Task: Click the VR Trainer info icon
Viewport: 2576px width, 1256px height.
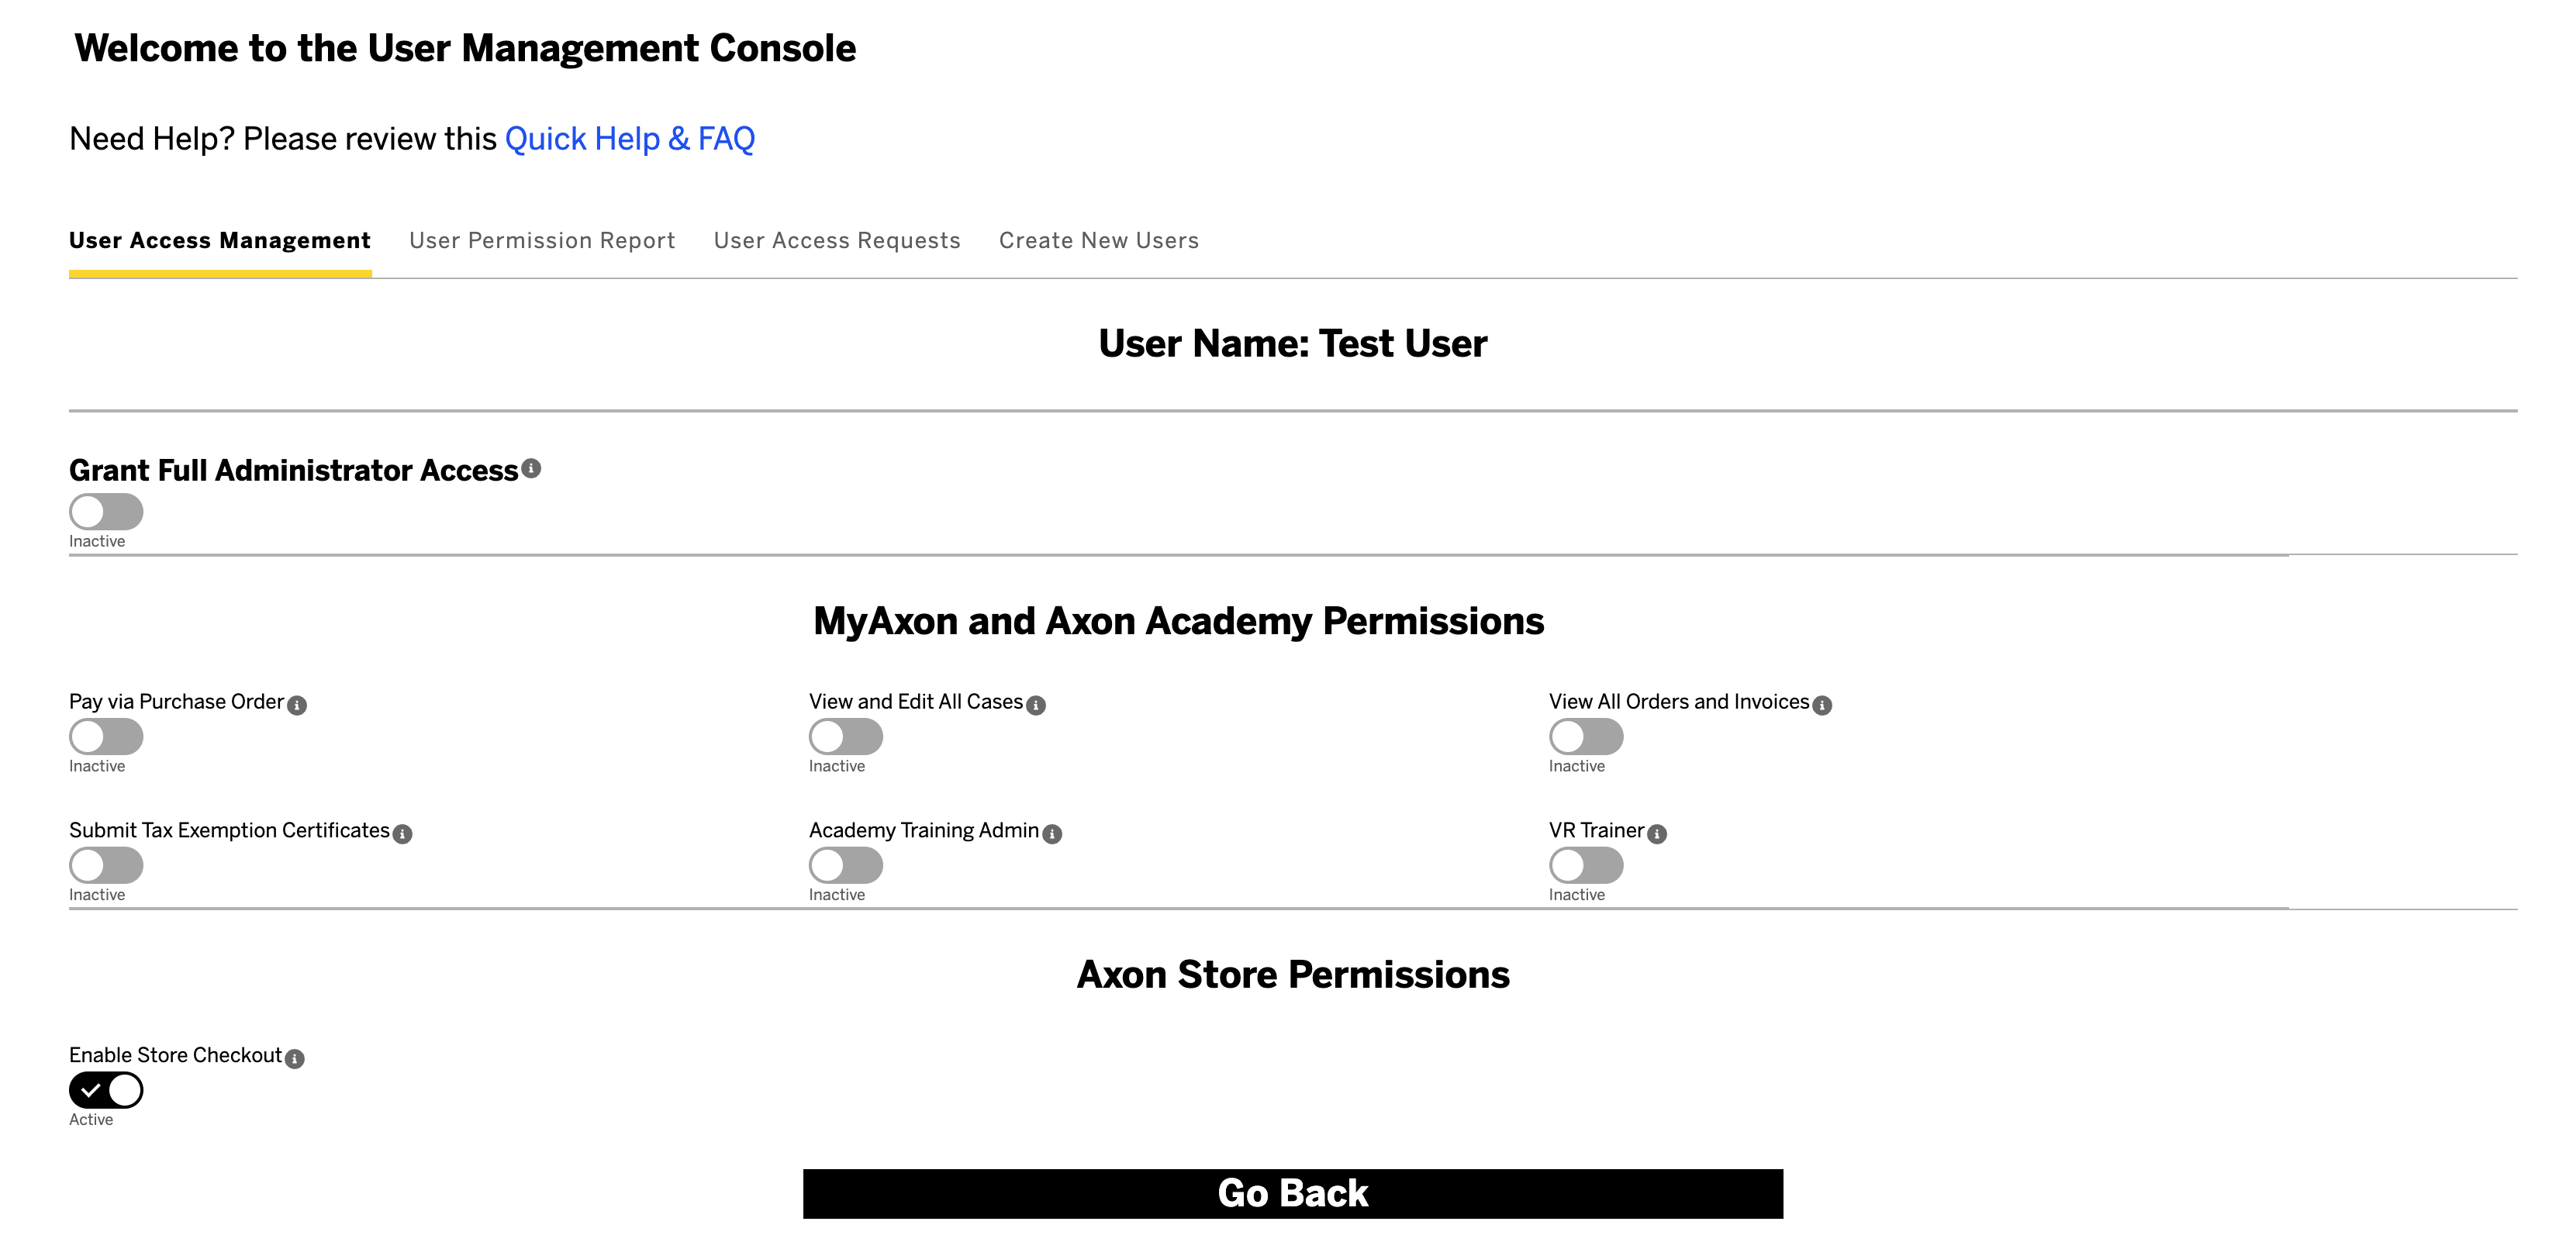Action: (x=1658, y=833)
